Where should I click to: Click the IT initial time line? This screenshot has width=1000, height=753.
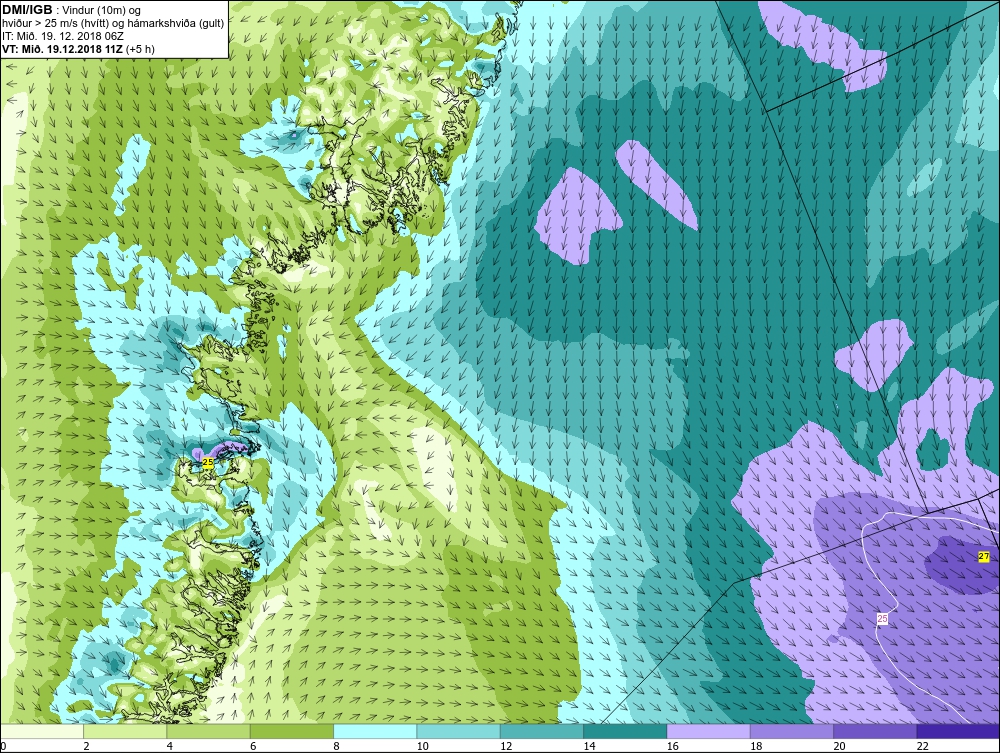pyautogui.click(x=63, y=36)
